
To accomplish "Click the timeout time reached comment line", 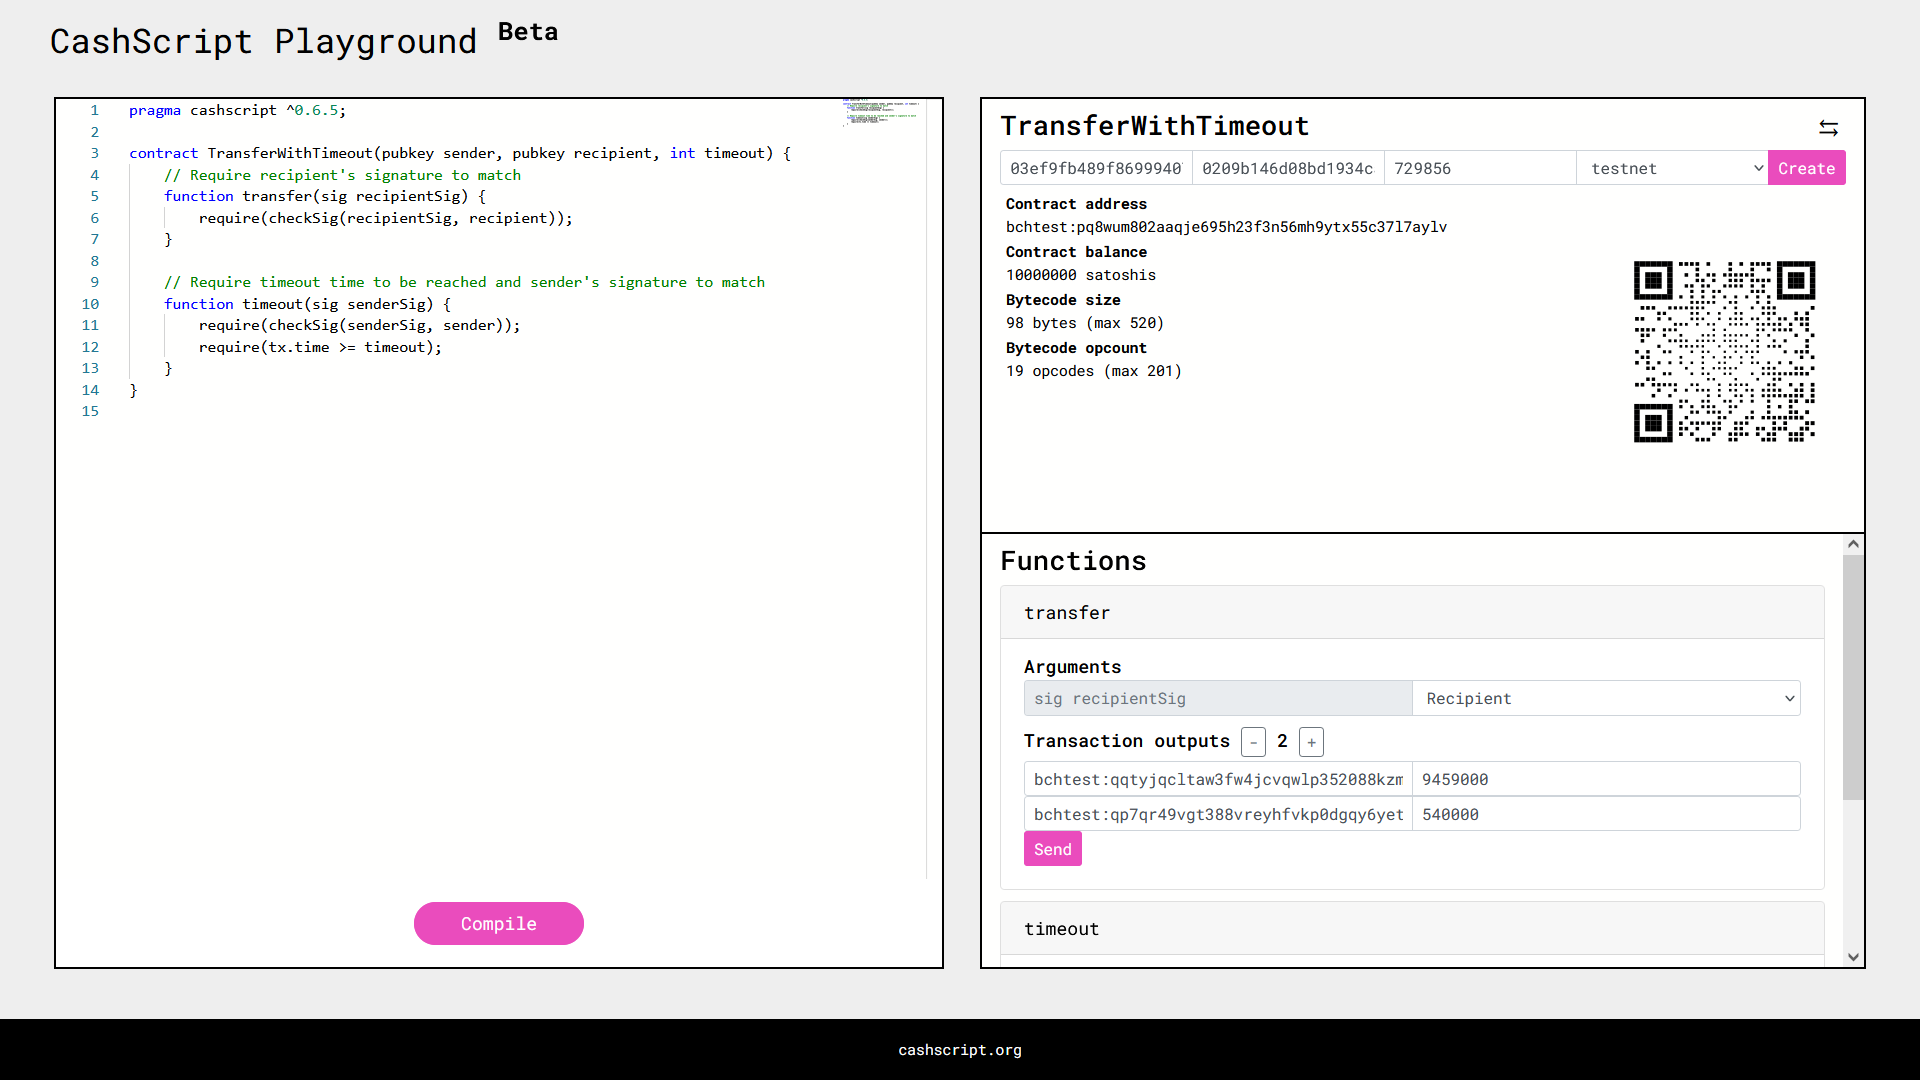I will coord(464,282).
